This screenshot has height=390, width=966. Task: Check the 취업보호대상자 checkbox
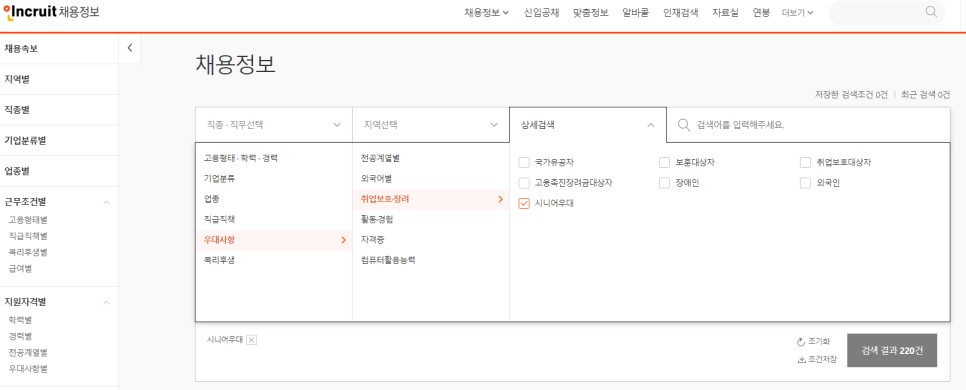(805, 163)
